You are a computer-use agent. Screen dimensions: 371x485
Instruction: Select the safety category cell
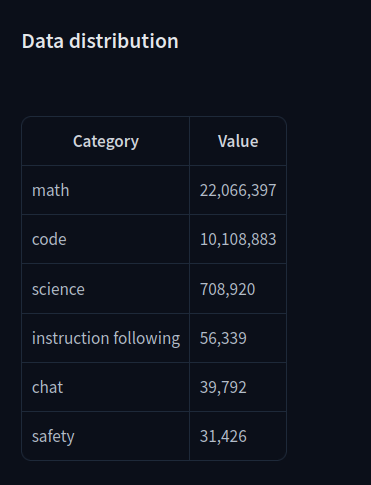[x=106, y=436]
